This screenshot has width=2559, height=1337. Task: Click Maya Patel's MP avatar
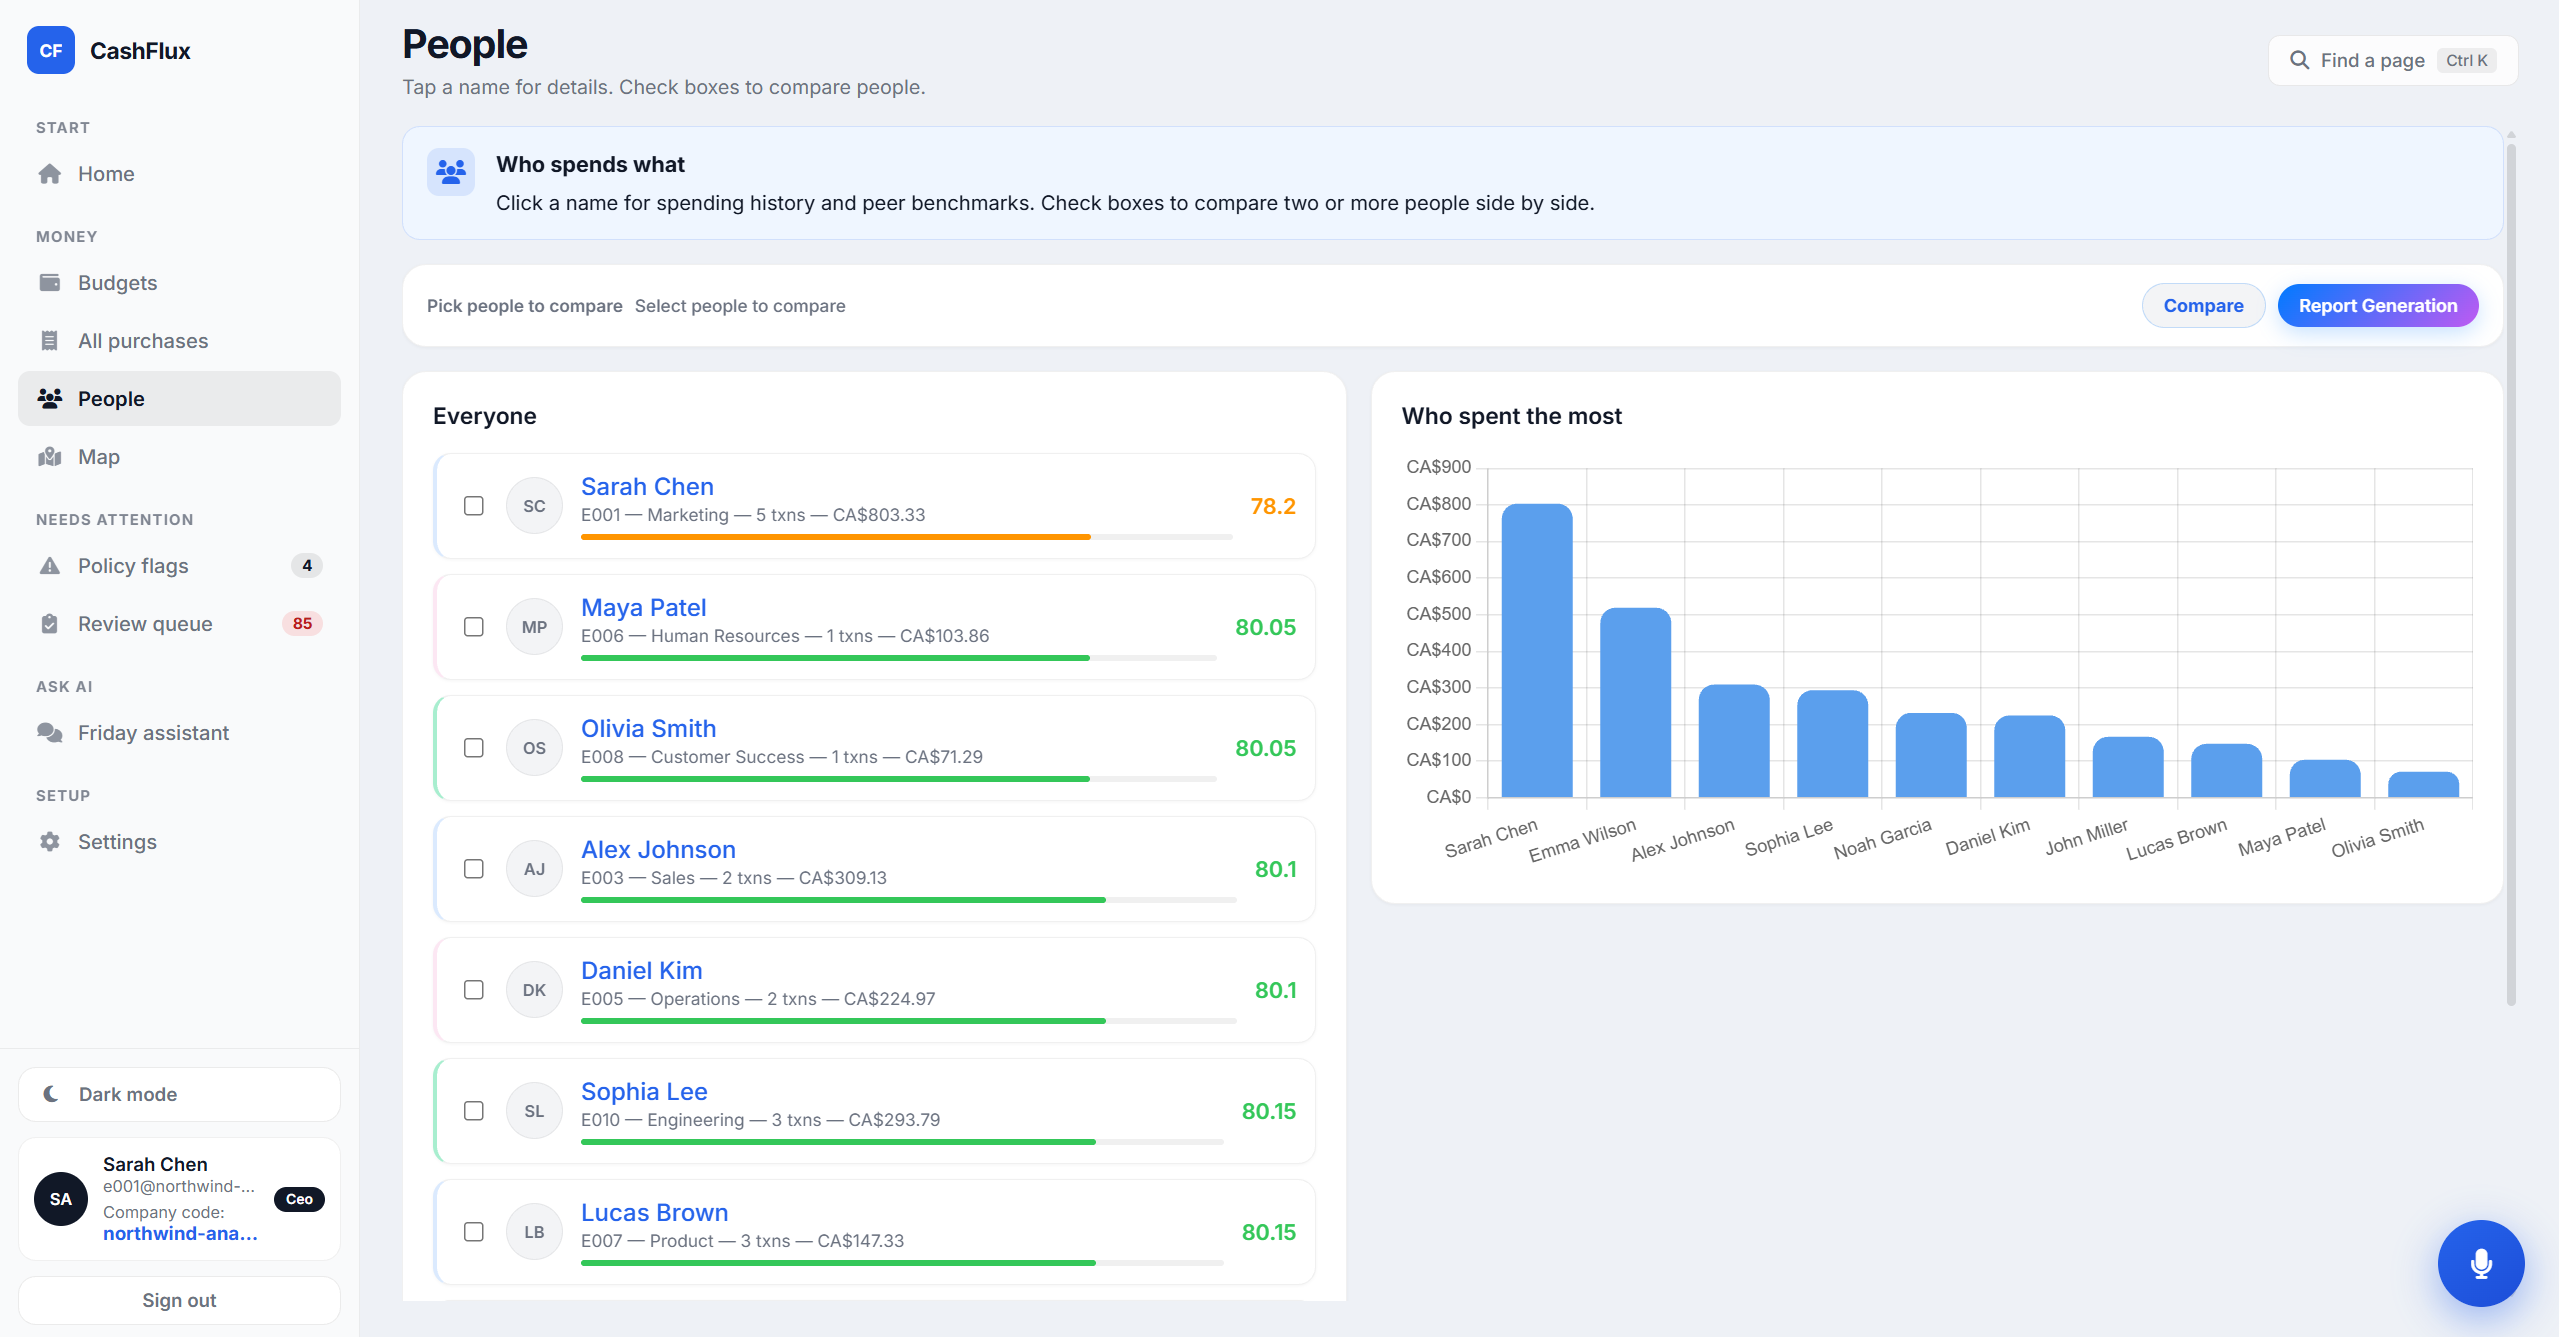point(535,627)
